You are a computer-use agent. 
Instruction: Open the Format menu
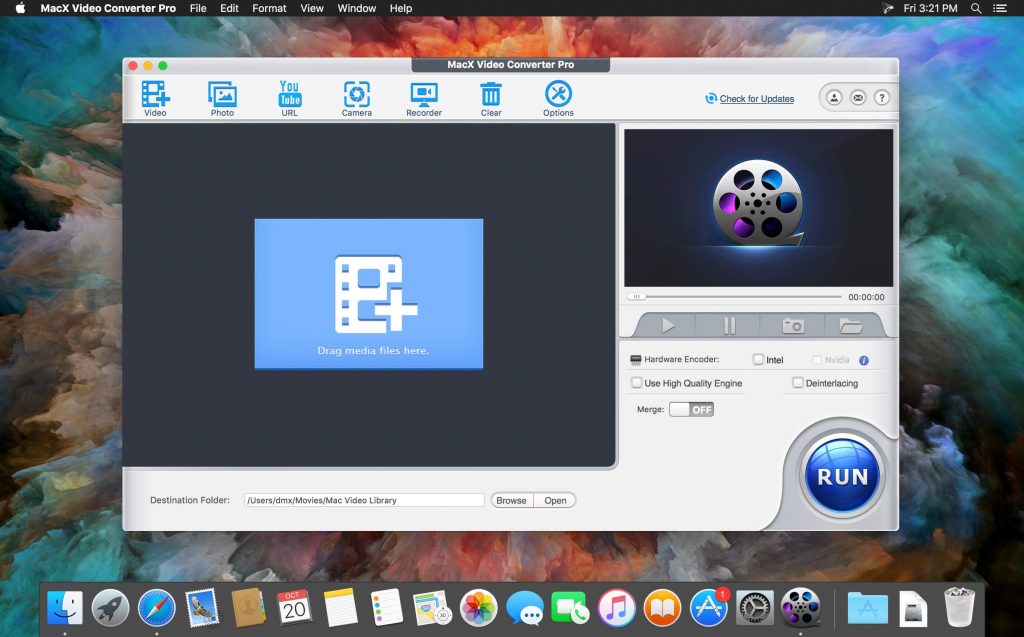(268, 8)
